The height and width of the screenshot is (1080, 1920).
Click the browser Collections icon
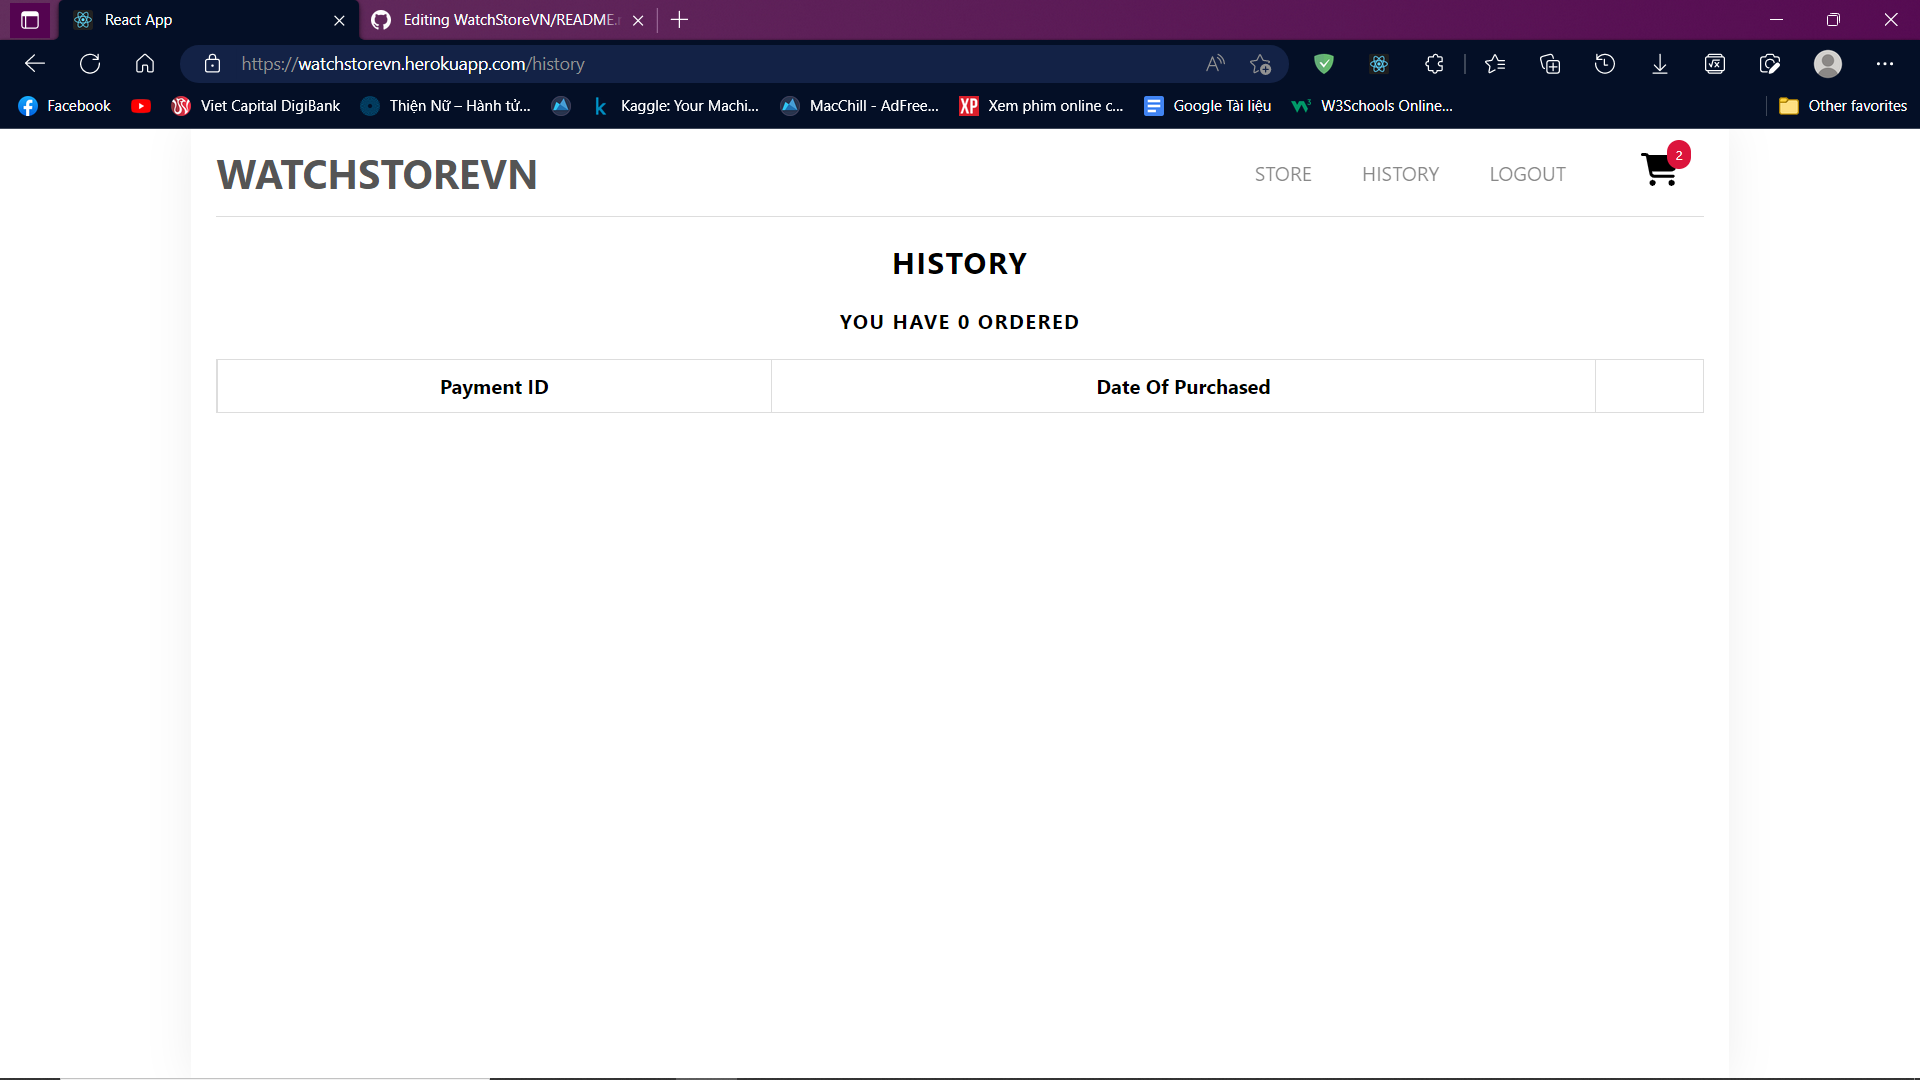[1550, 63]
